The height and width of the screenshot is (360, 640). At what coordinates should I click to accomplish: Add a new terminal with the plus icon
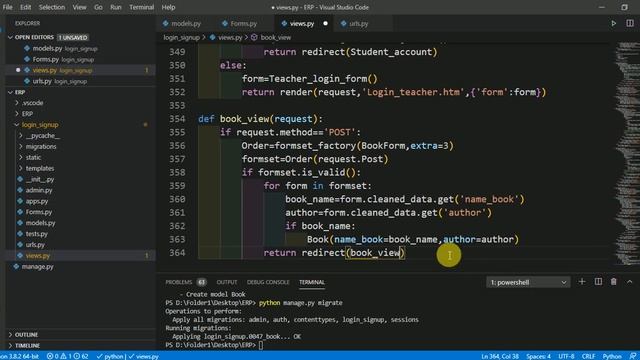(x=582, y=282)
